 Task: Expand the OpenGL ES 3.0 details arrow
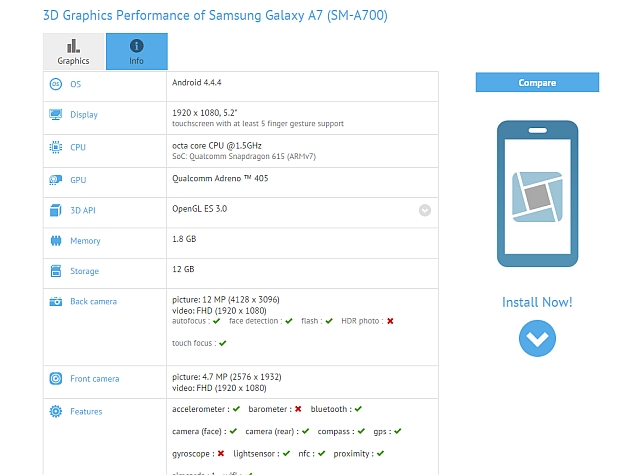(x=425, y=210)
